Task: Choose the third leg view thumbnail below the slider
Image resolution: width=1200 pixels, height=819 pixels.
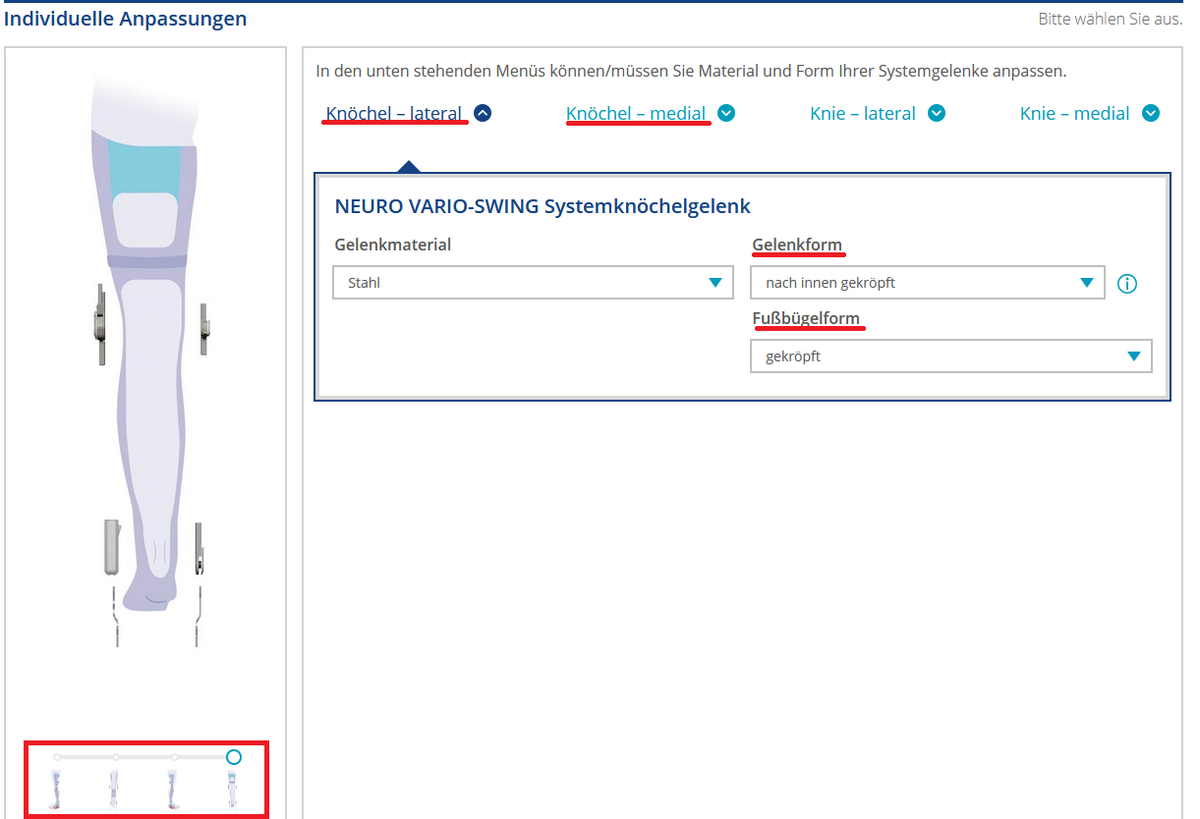Action: pos(174,789)
